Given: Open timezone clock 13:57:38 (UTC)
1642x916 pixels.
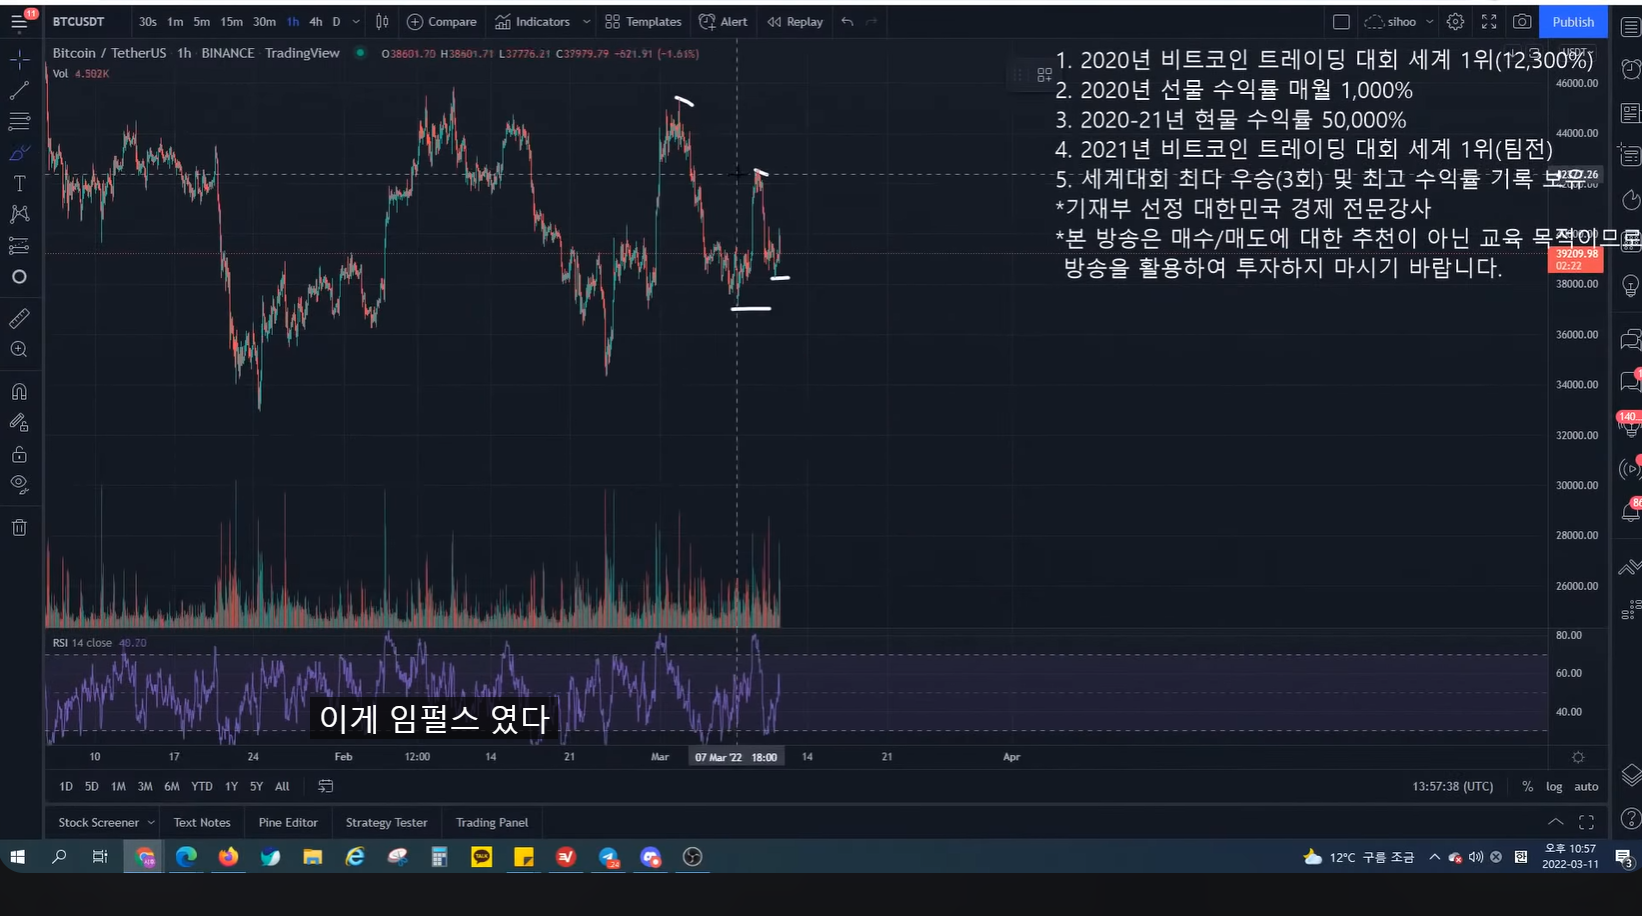Looking at the screenshot, I should pyautogui.click(x=1453, y=787).
